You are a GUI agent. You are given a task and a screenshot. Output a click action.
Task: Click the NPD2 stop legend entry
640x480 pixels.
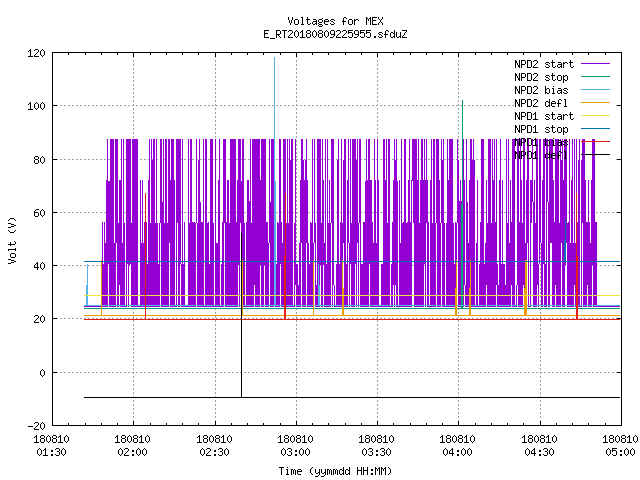tap(541, 77)
